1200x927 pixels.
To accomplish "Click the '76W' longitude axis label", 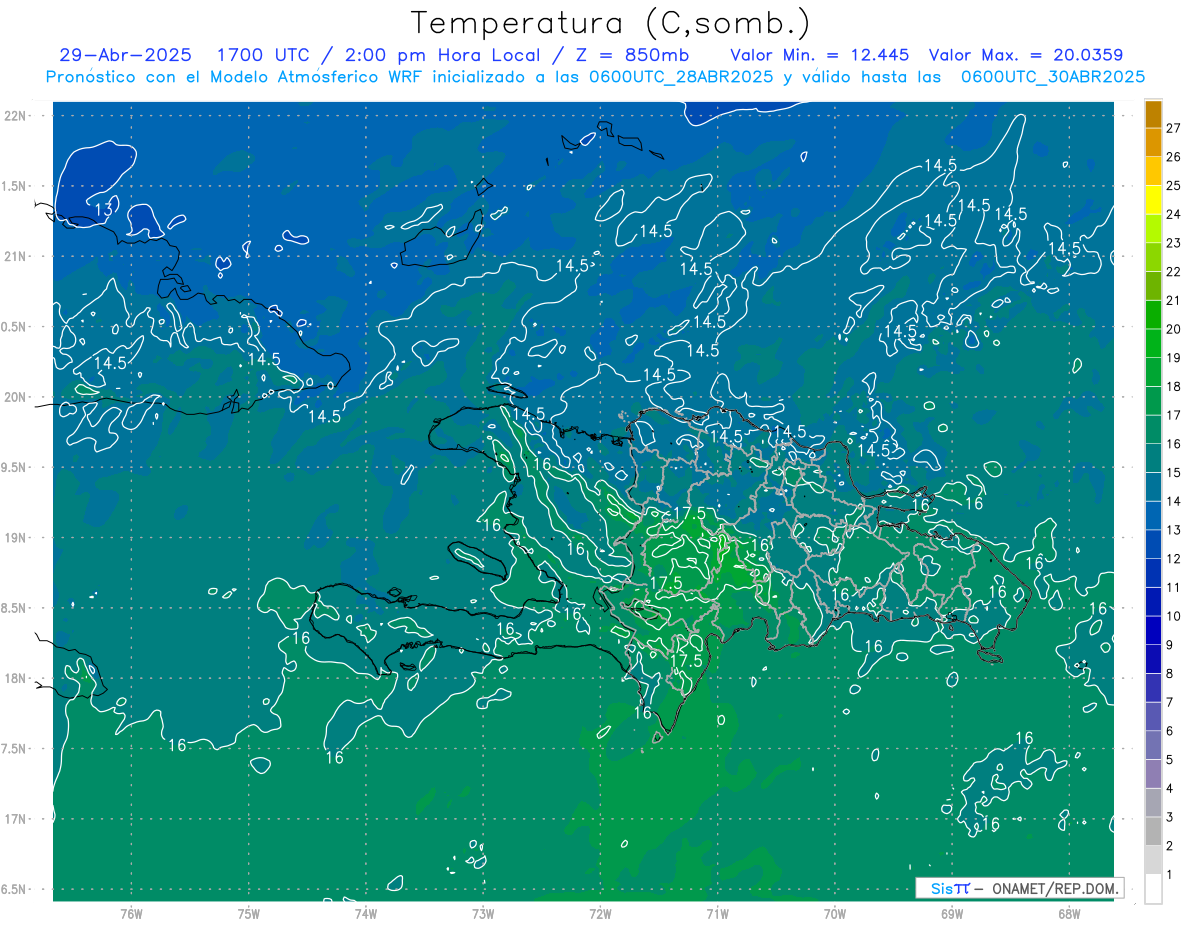I will pos(131,913).
